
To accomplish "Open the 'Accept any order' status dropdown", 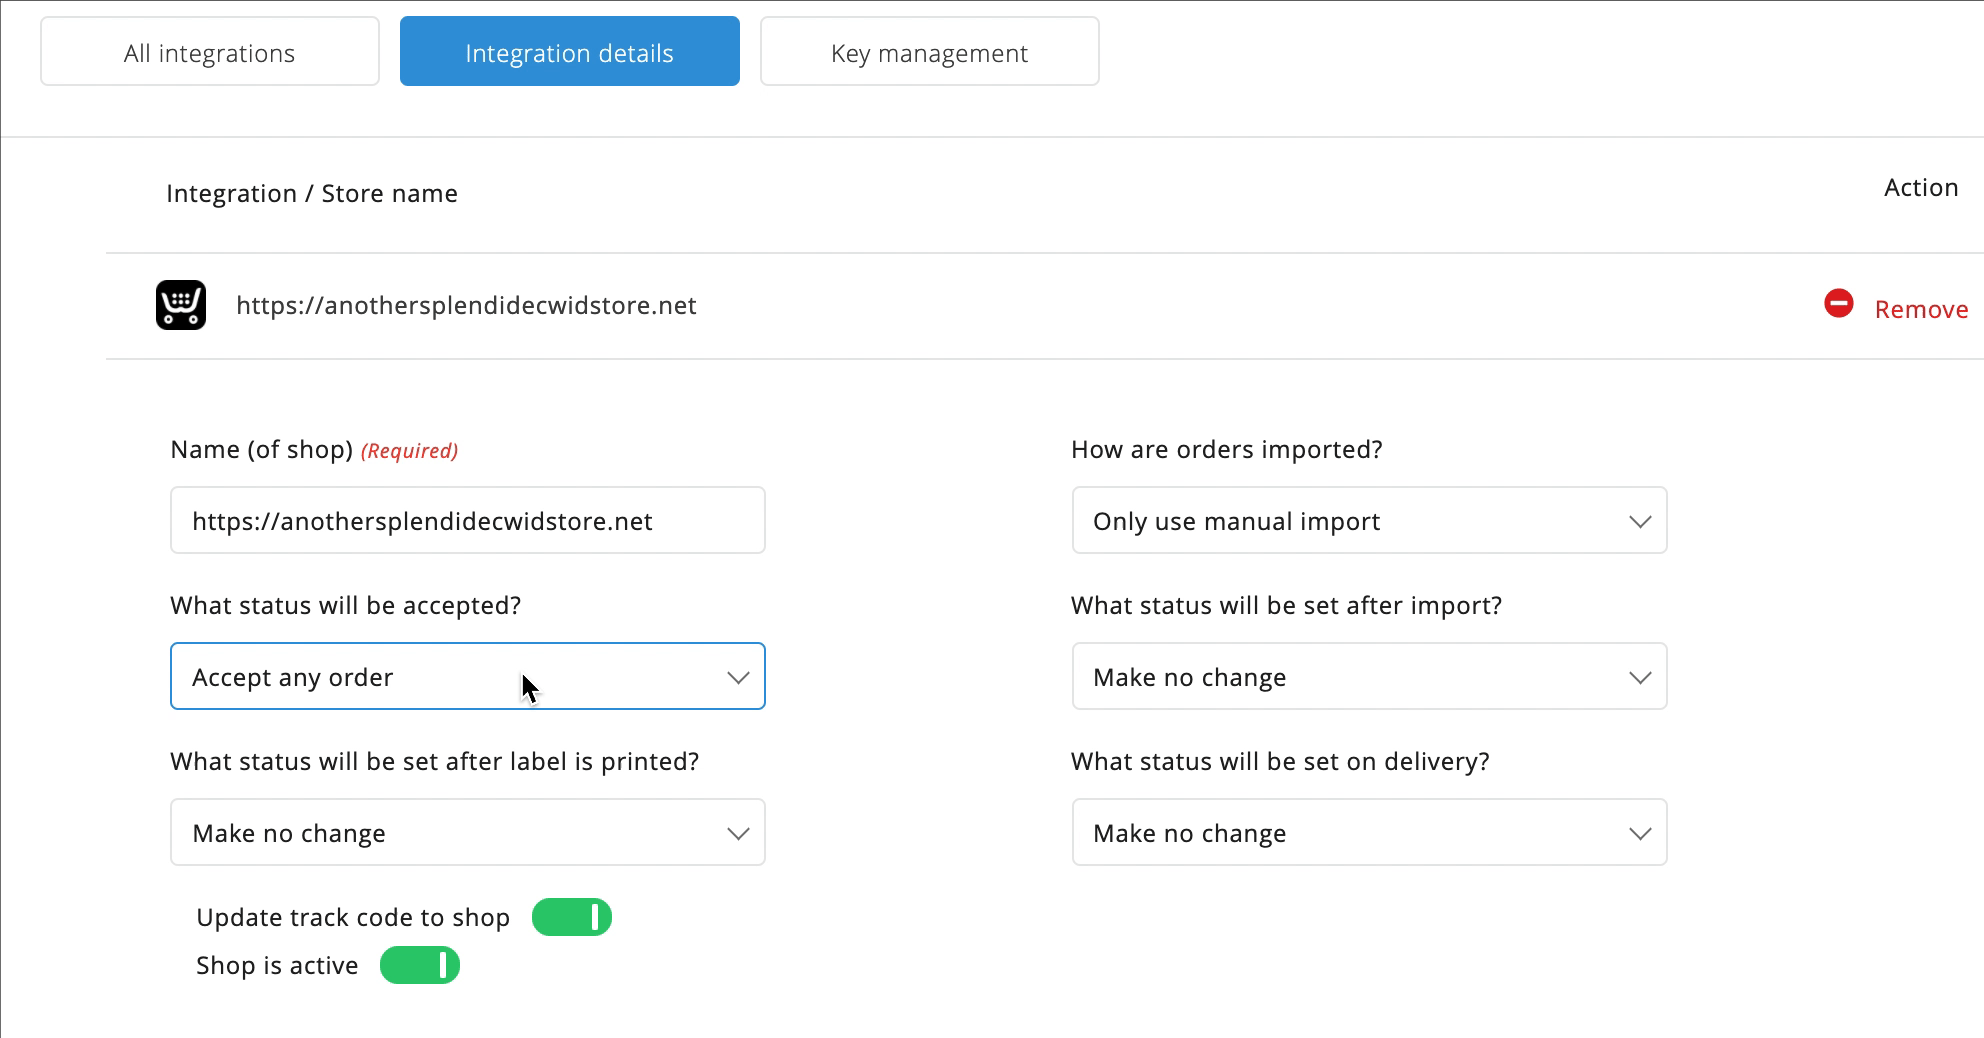I will tap(467, 676).
